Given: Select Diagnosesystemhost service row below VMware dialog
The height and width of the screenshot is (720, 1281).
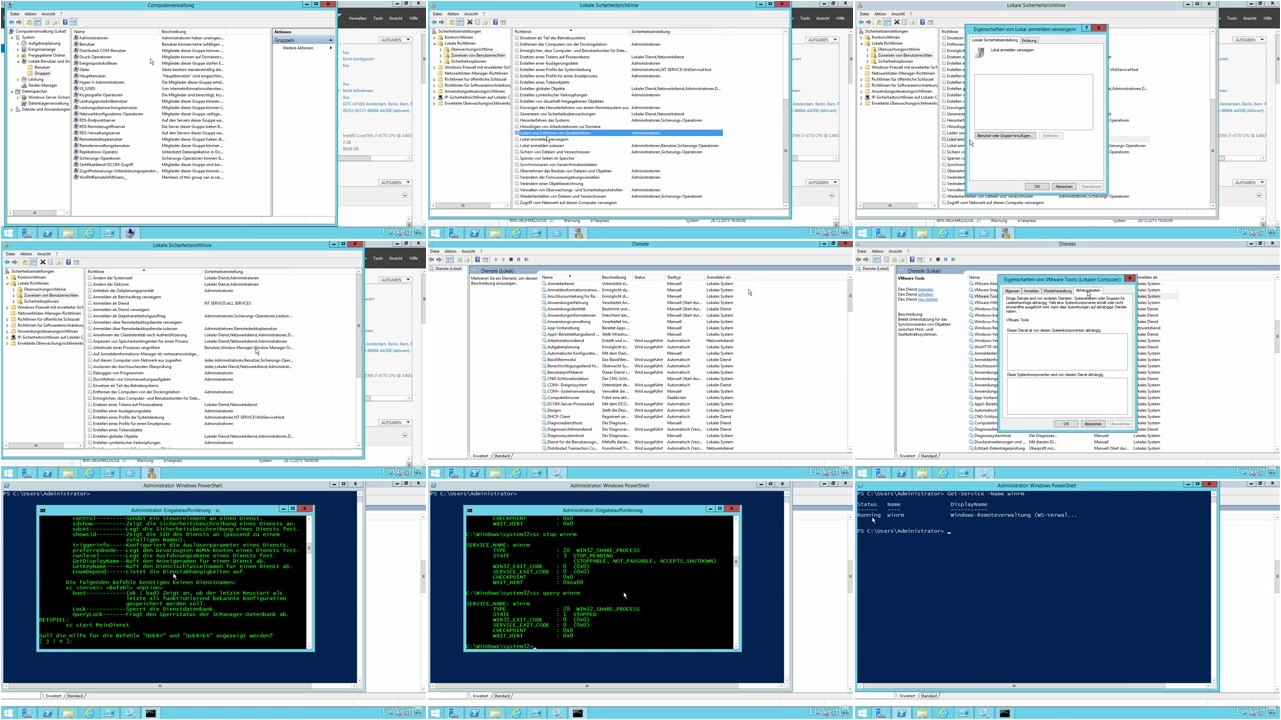Looking at the screenshot, I should 1064,436.
